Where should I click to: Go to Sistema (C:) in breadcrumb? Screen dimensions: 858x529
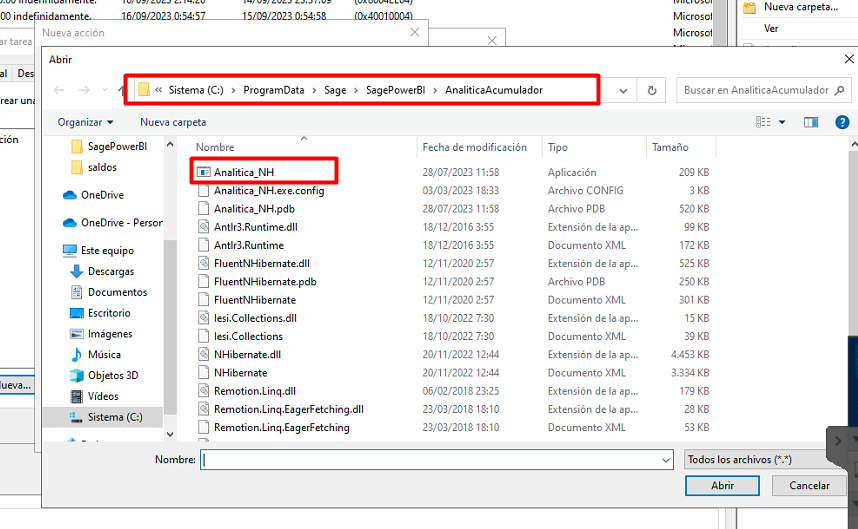tap(196, 90)
